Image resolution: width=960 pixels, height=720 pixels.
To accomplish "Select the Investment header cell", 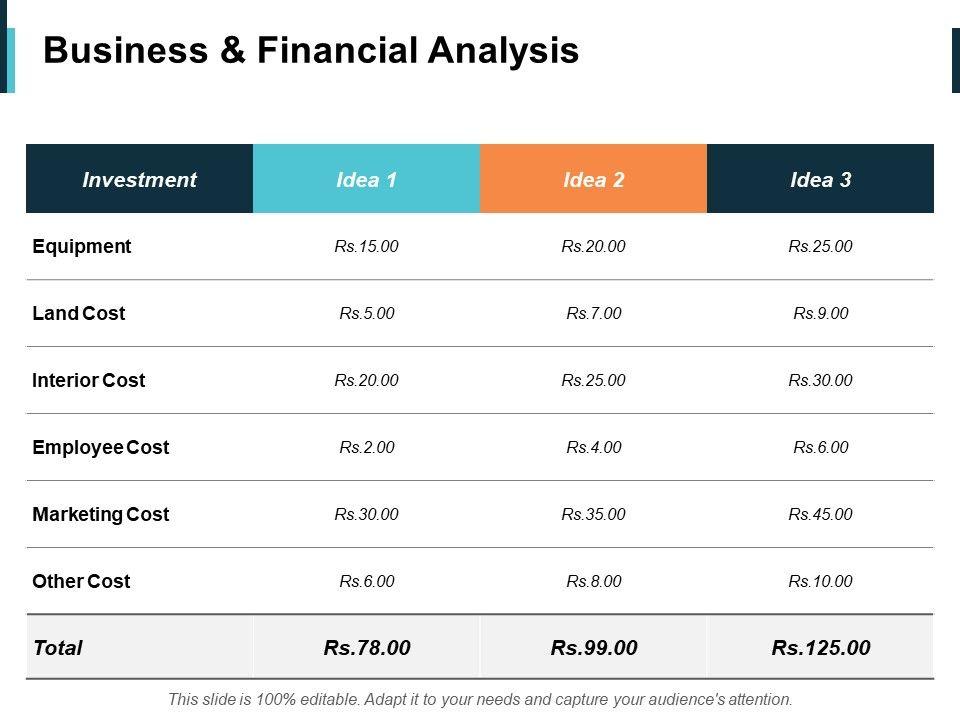I will pos(139,180).
